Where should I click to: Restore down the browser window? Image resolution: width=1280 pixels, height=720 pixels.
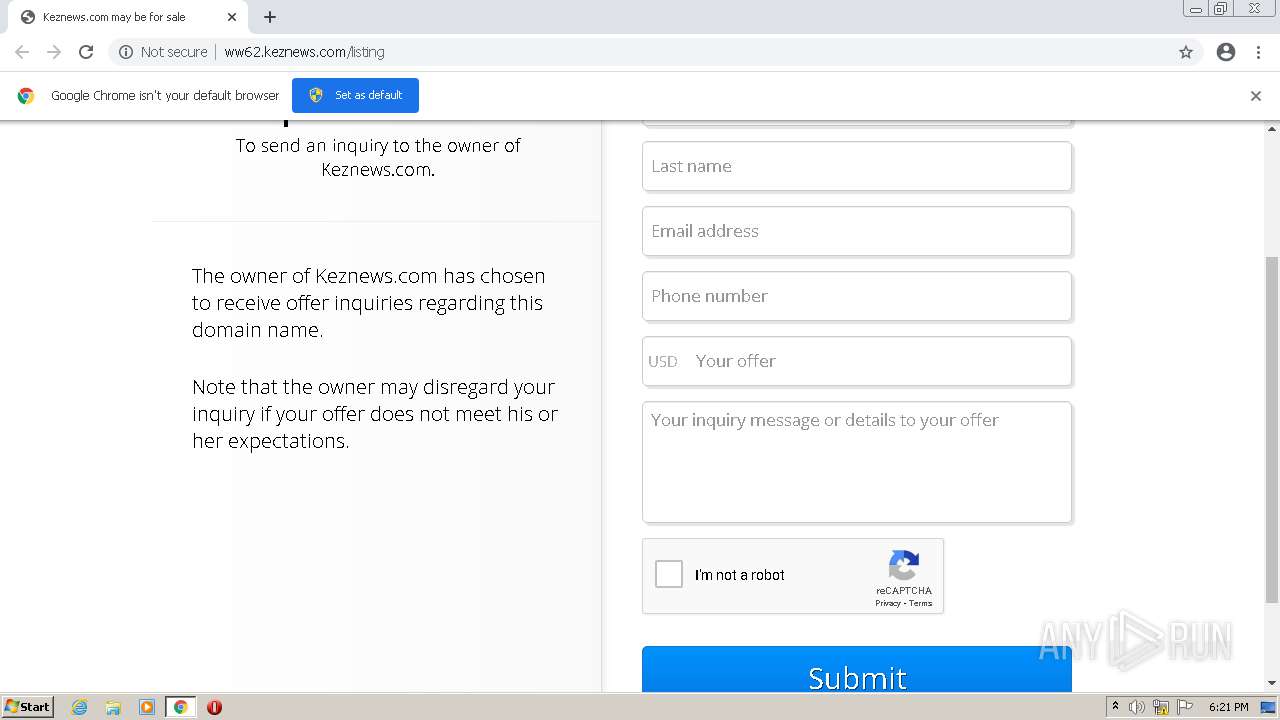(1220, 8)
